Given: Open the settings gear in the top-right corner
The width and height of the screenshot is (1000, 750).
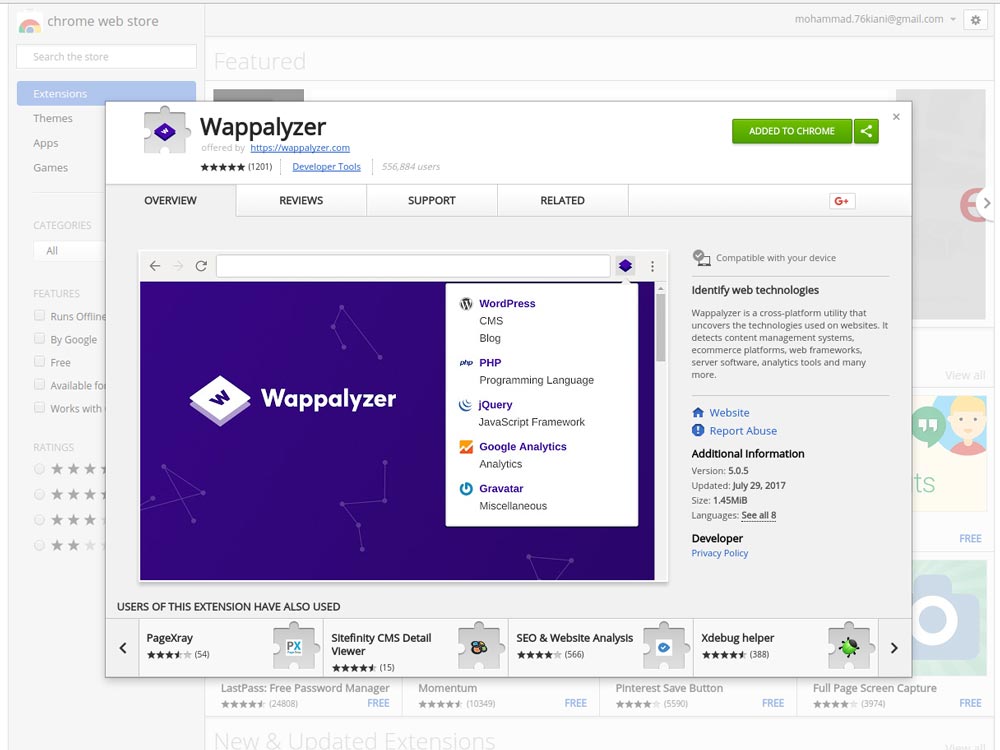Looking at the screenshot, I should pos(976,19).
